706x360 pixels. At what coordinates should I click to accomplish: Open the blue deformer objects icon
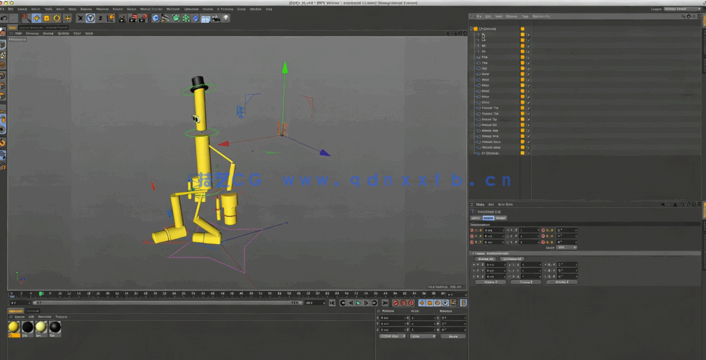pos(195,18)
